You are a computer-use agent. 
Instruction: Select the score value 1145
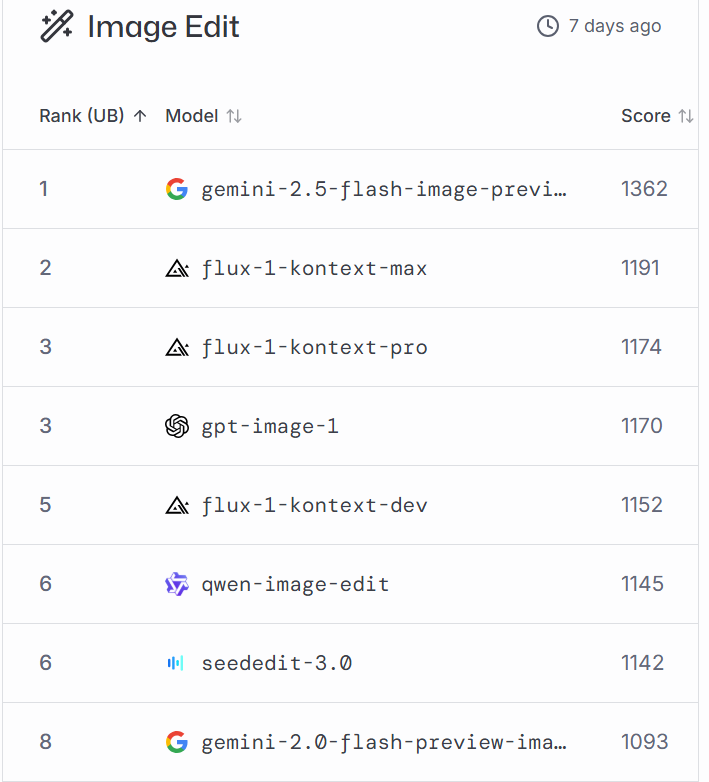(x=642, y=584)
